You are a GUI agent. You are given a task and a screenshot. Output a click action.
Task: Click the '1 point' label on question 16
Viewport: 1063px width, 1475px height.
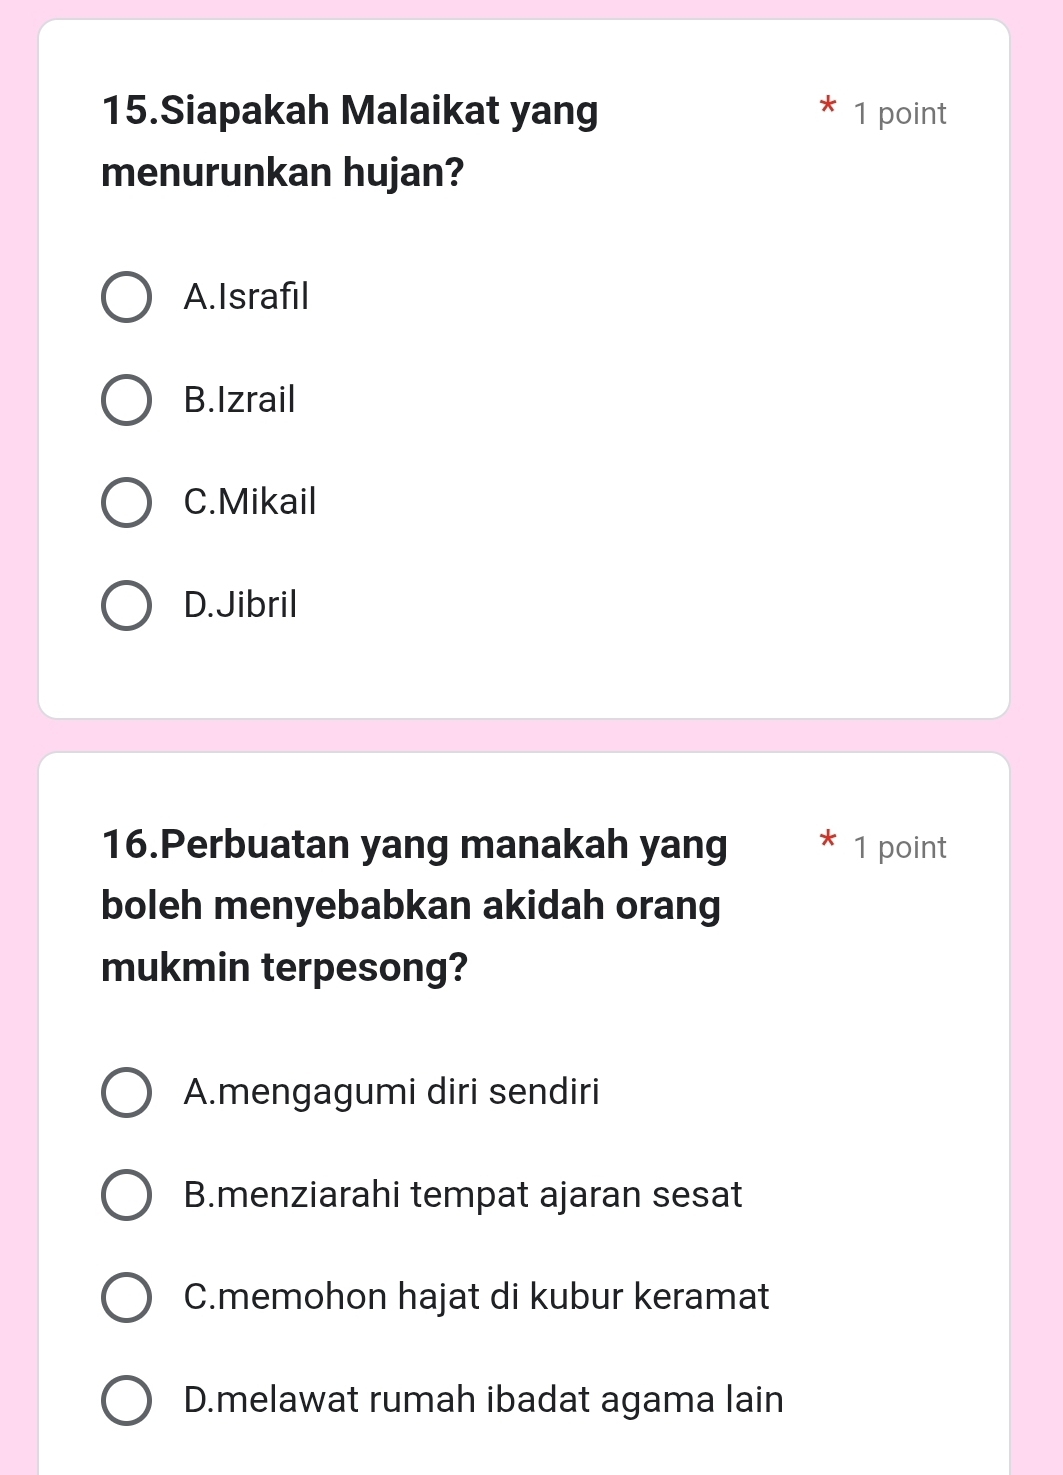click(899, 848)
